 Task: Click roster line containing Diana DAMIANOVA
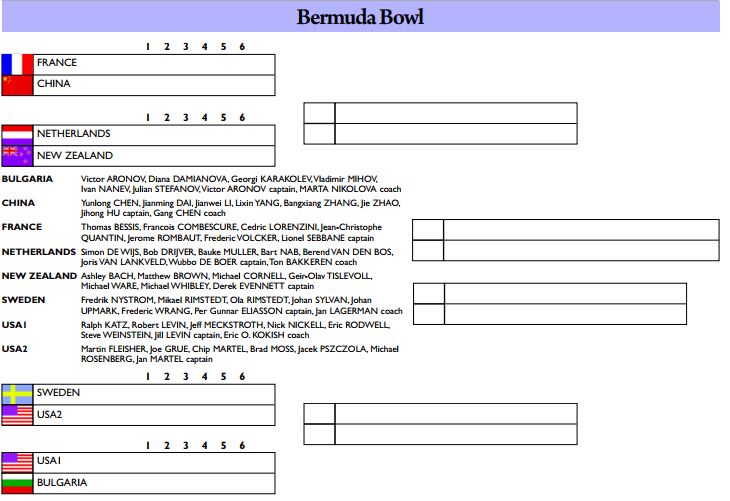click(229, 179)
